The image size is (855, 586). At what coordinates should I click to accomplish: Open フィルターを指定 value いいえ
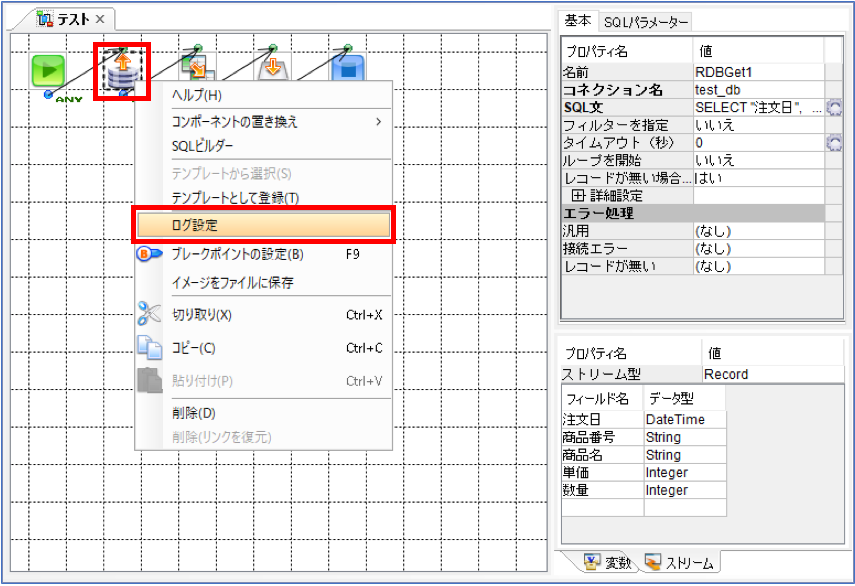(x=759, y=125)
